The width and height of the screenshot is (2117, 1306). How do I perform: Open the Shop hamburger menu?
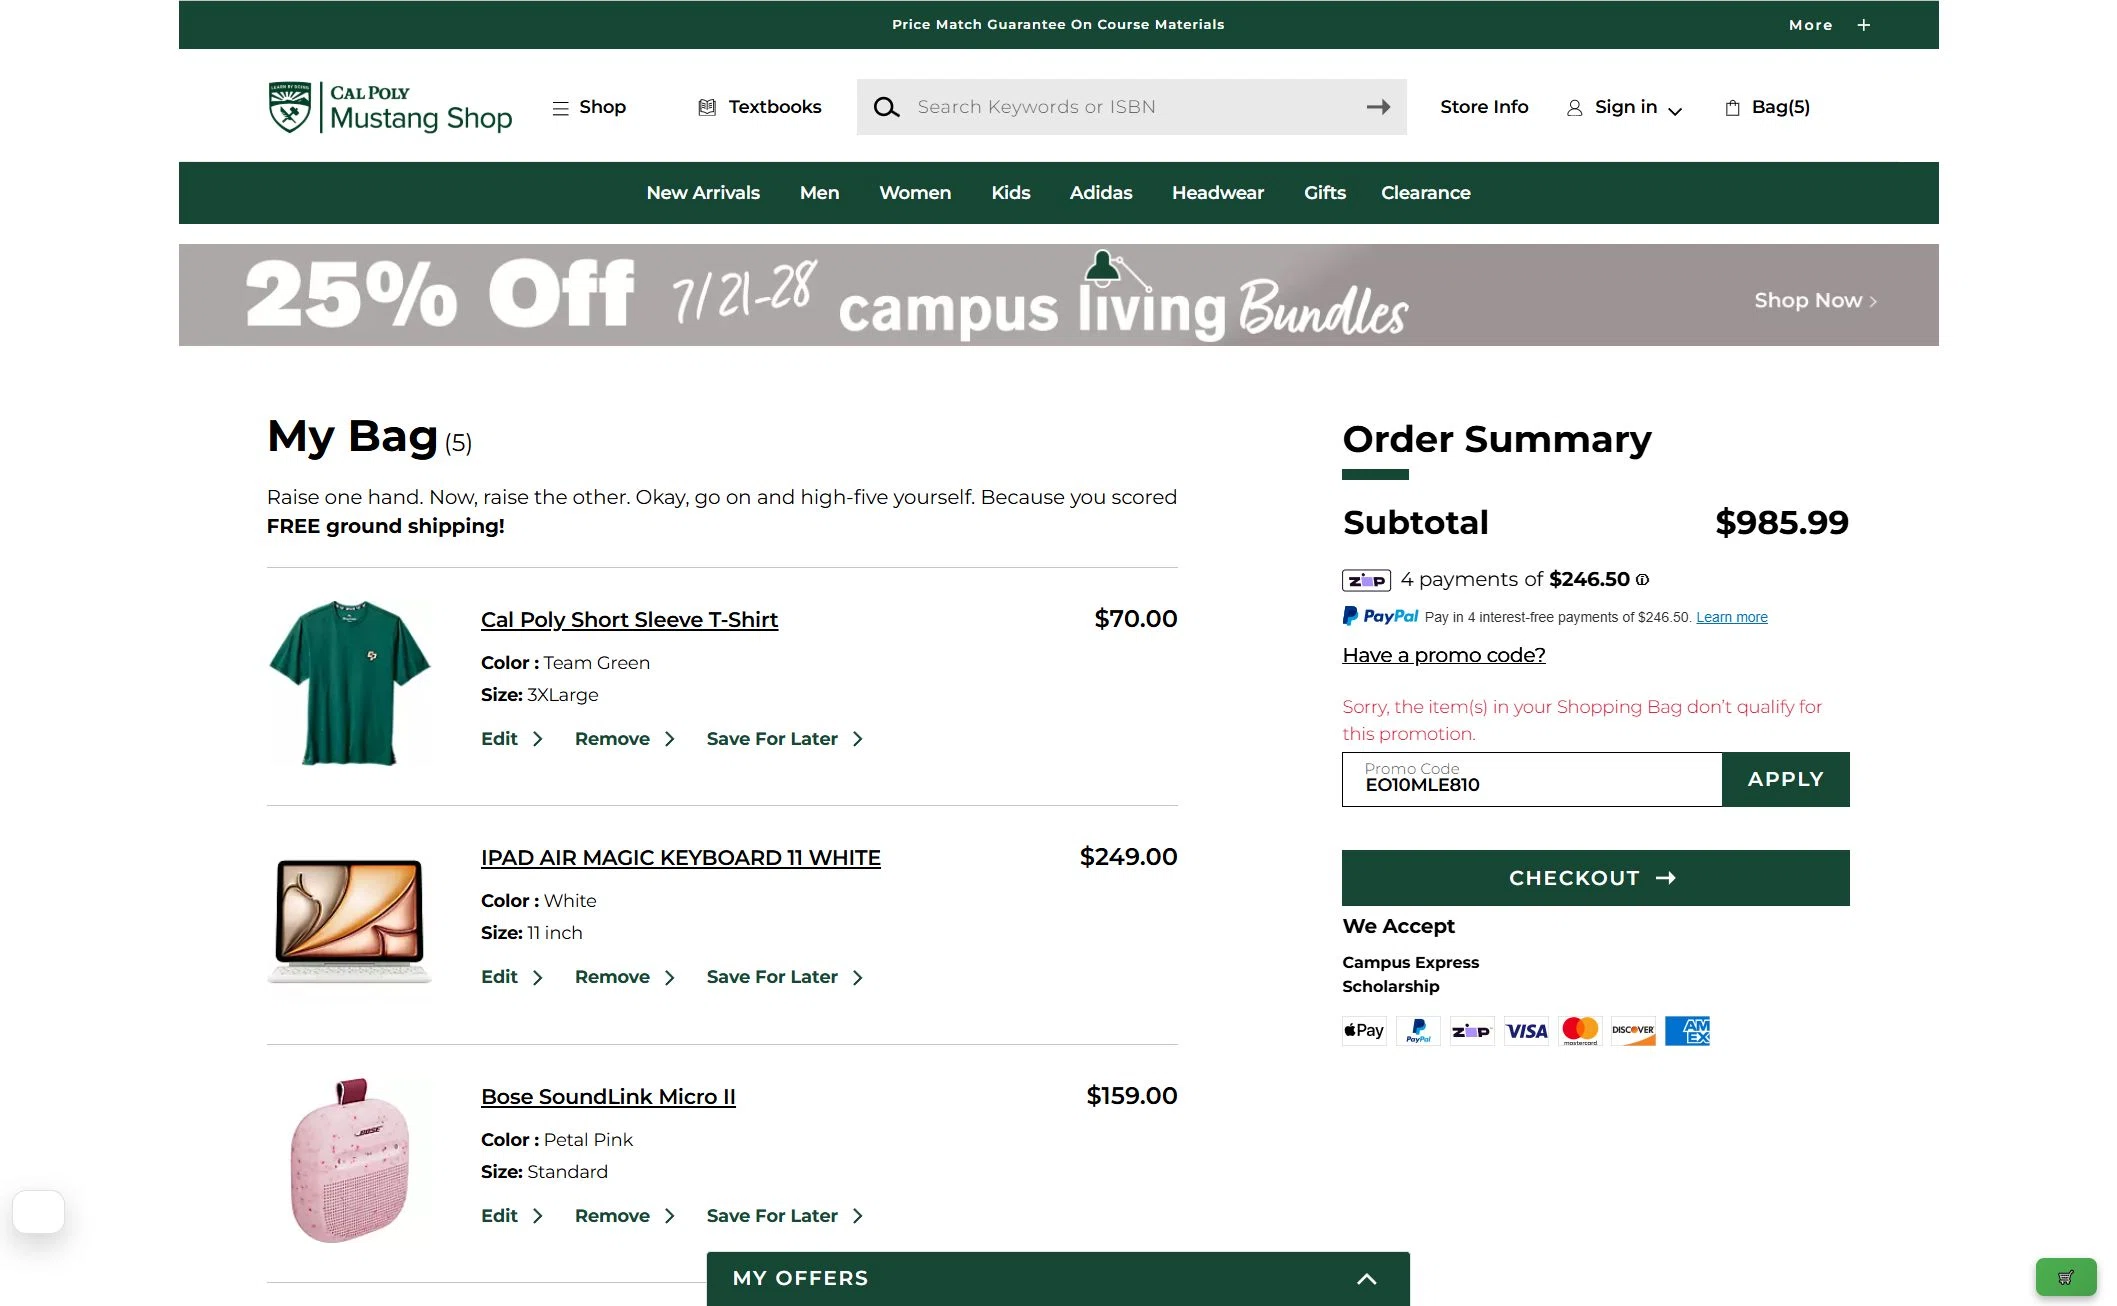pyautogui.click(x=560, y=107)
